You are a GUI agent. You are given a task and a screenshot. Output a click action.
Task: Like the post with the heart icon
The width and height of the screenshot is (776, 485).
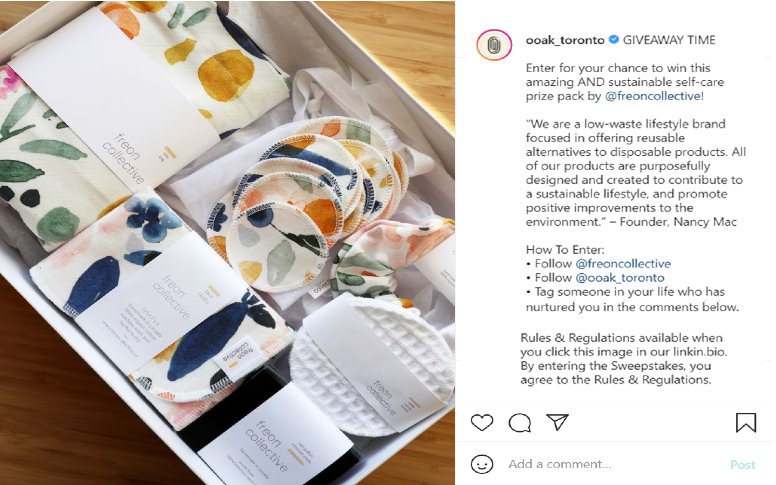[482, 423]
